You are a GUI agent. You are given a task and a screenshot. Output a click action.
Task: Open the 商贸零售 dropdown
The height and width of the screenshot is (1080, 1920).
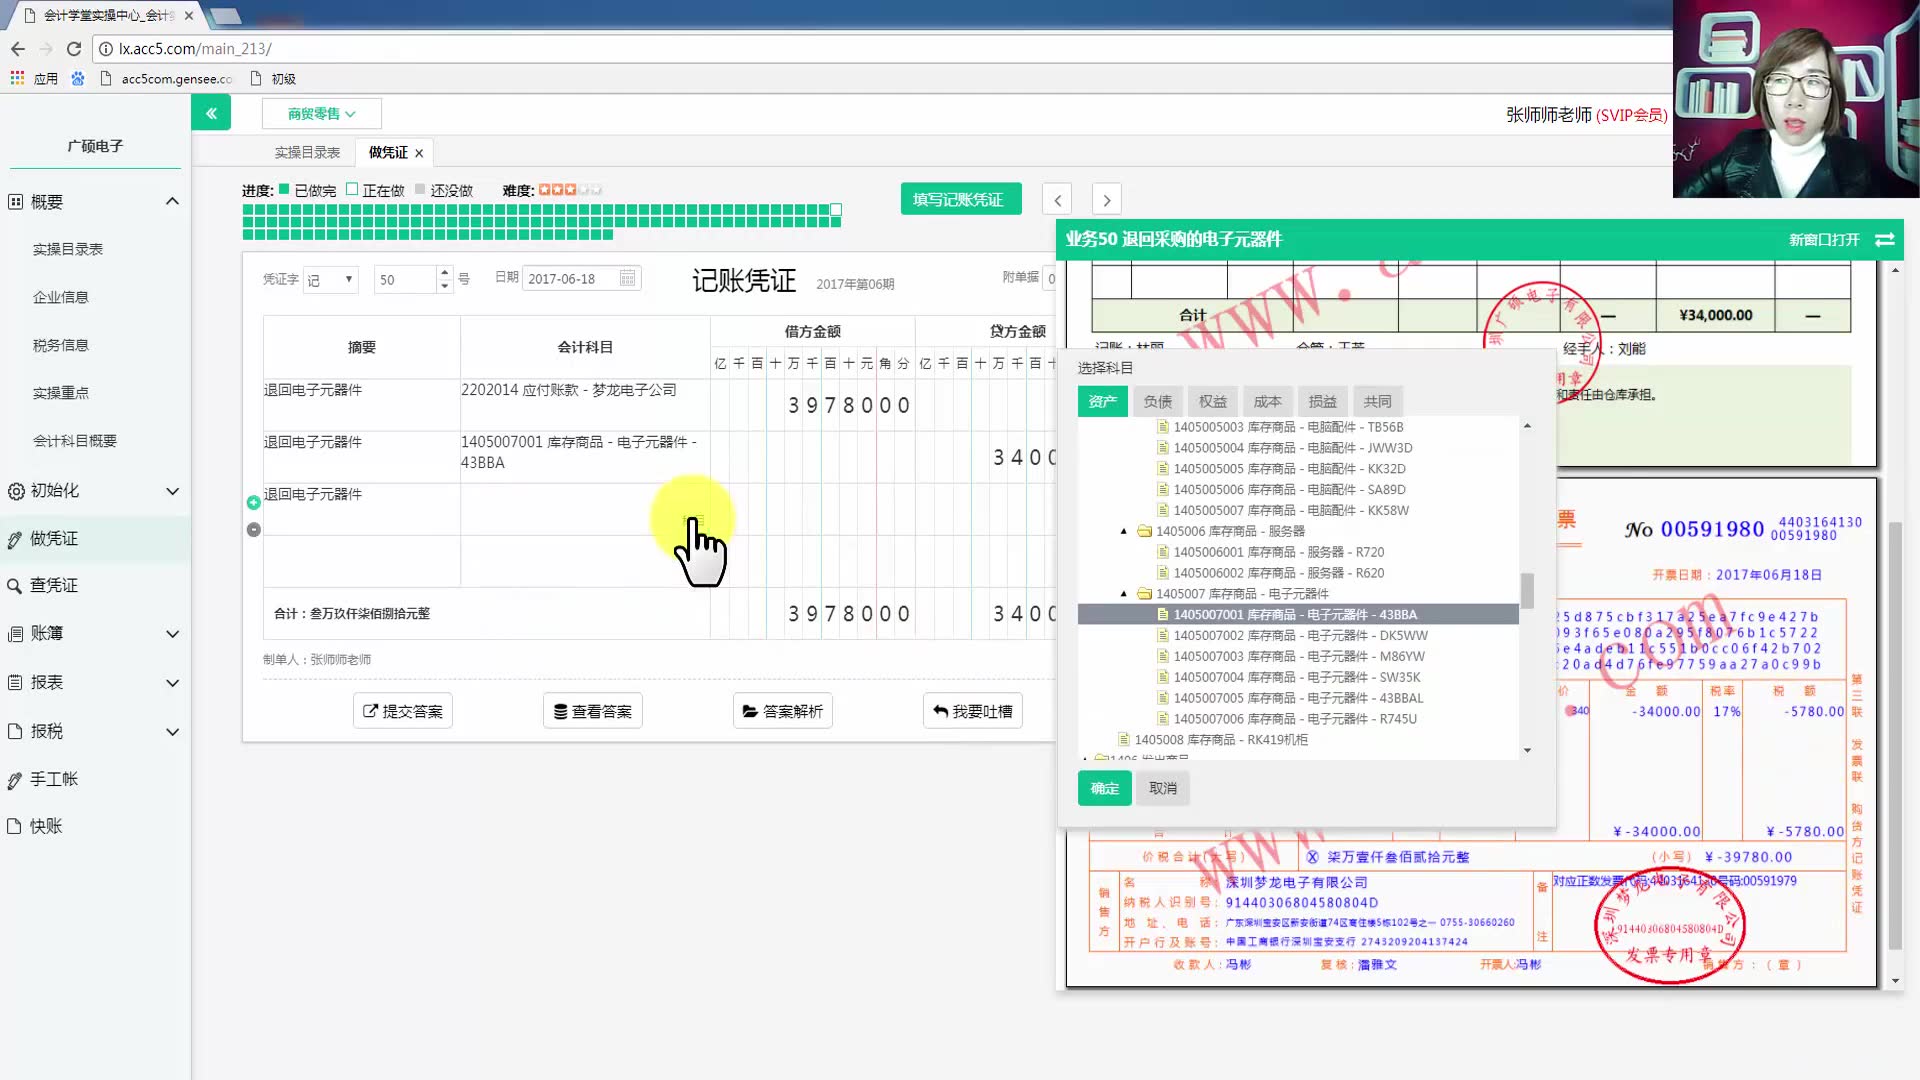coord(321,114)
